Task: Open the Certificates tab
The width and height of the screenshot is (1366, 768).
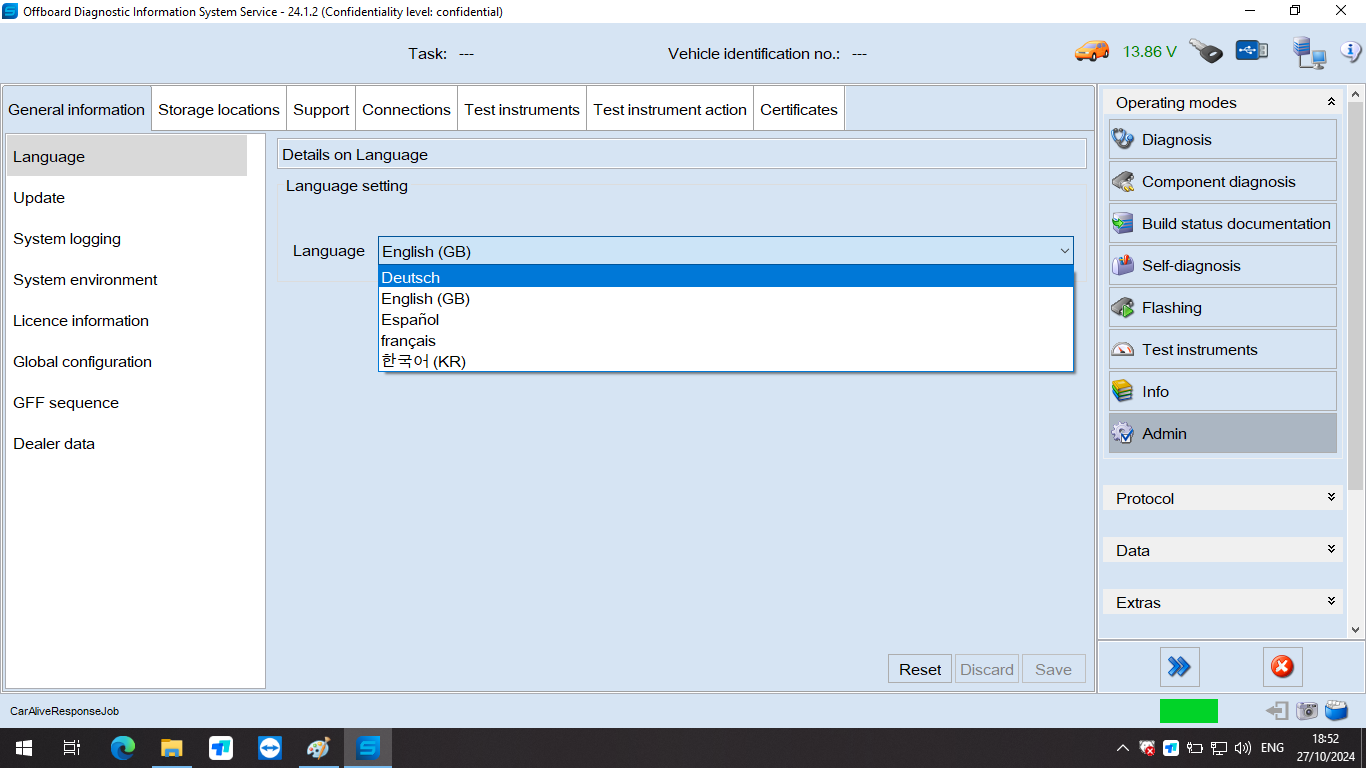Action: pyautogui.click(x=798, y=110)
